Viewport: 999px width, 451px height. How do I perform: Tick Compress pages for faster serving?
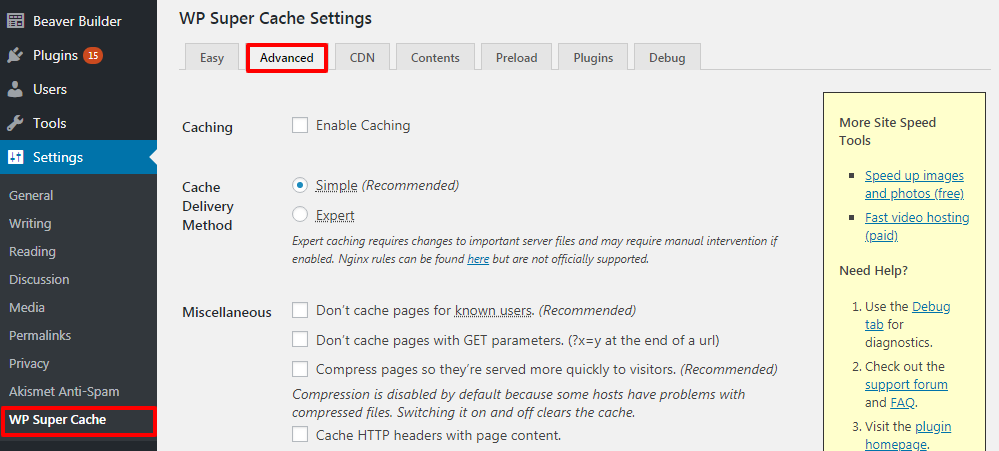(x=300, y=369)
